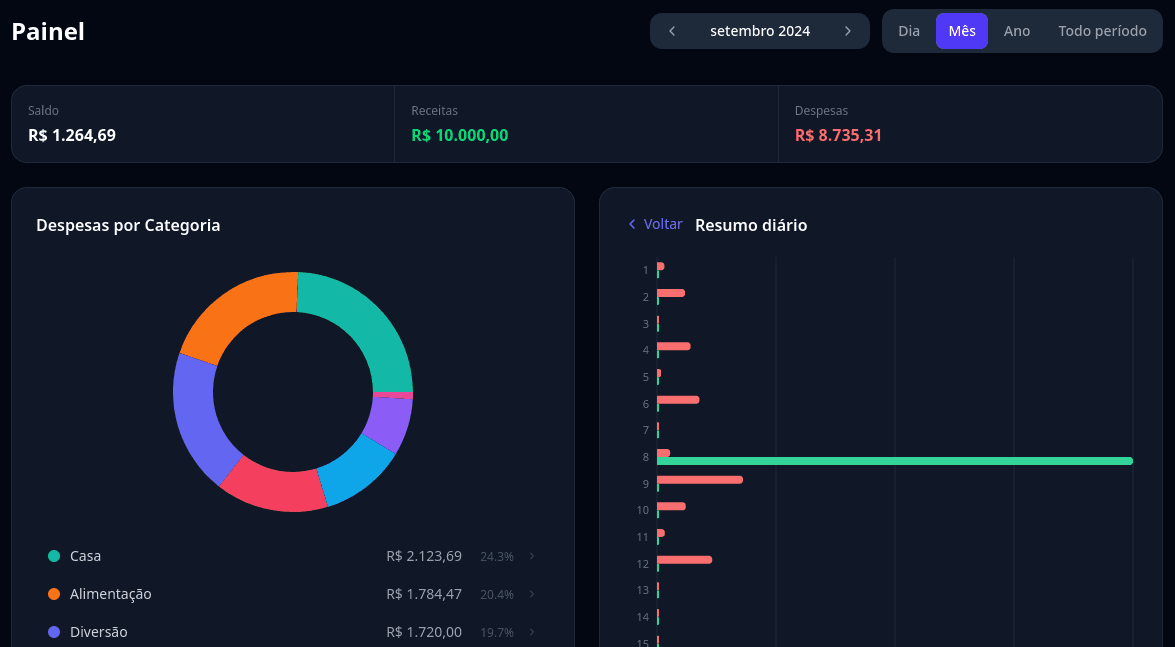Click the Despesas por Categoria heading
The width and height of the screenshot is (1175, 647).
click(x=128, y=225)
